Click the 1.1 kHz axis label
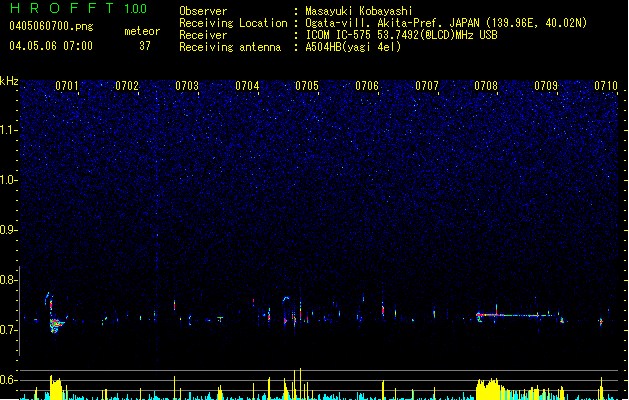The image size is (629, 400). coord(9,130)
